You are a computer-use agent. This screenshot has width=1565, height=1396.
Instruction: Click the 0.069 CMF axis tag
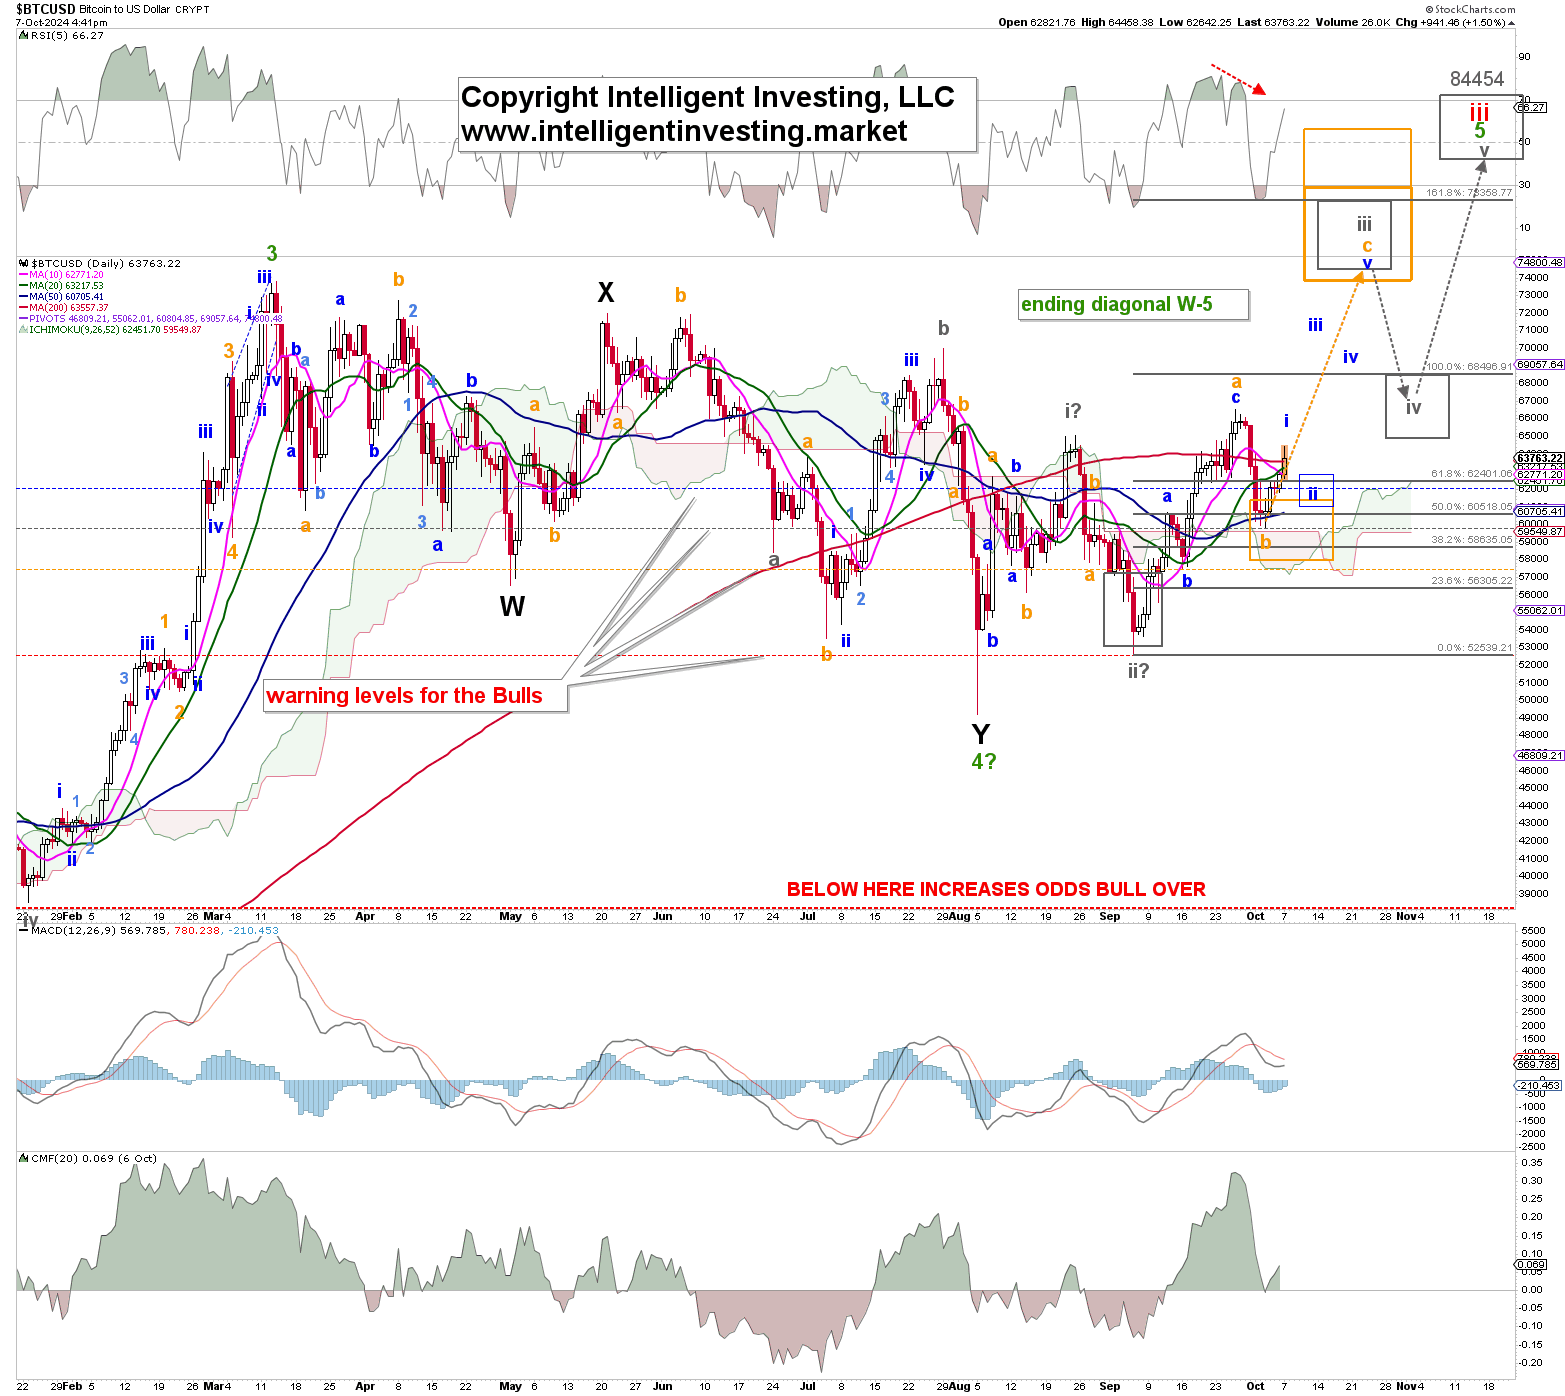(x=1532, y=1265)
